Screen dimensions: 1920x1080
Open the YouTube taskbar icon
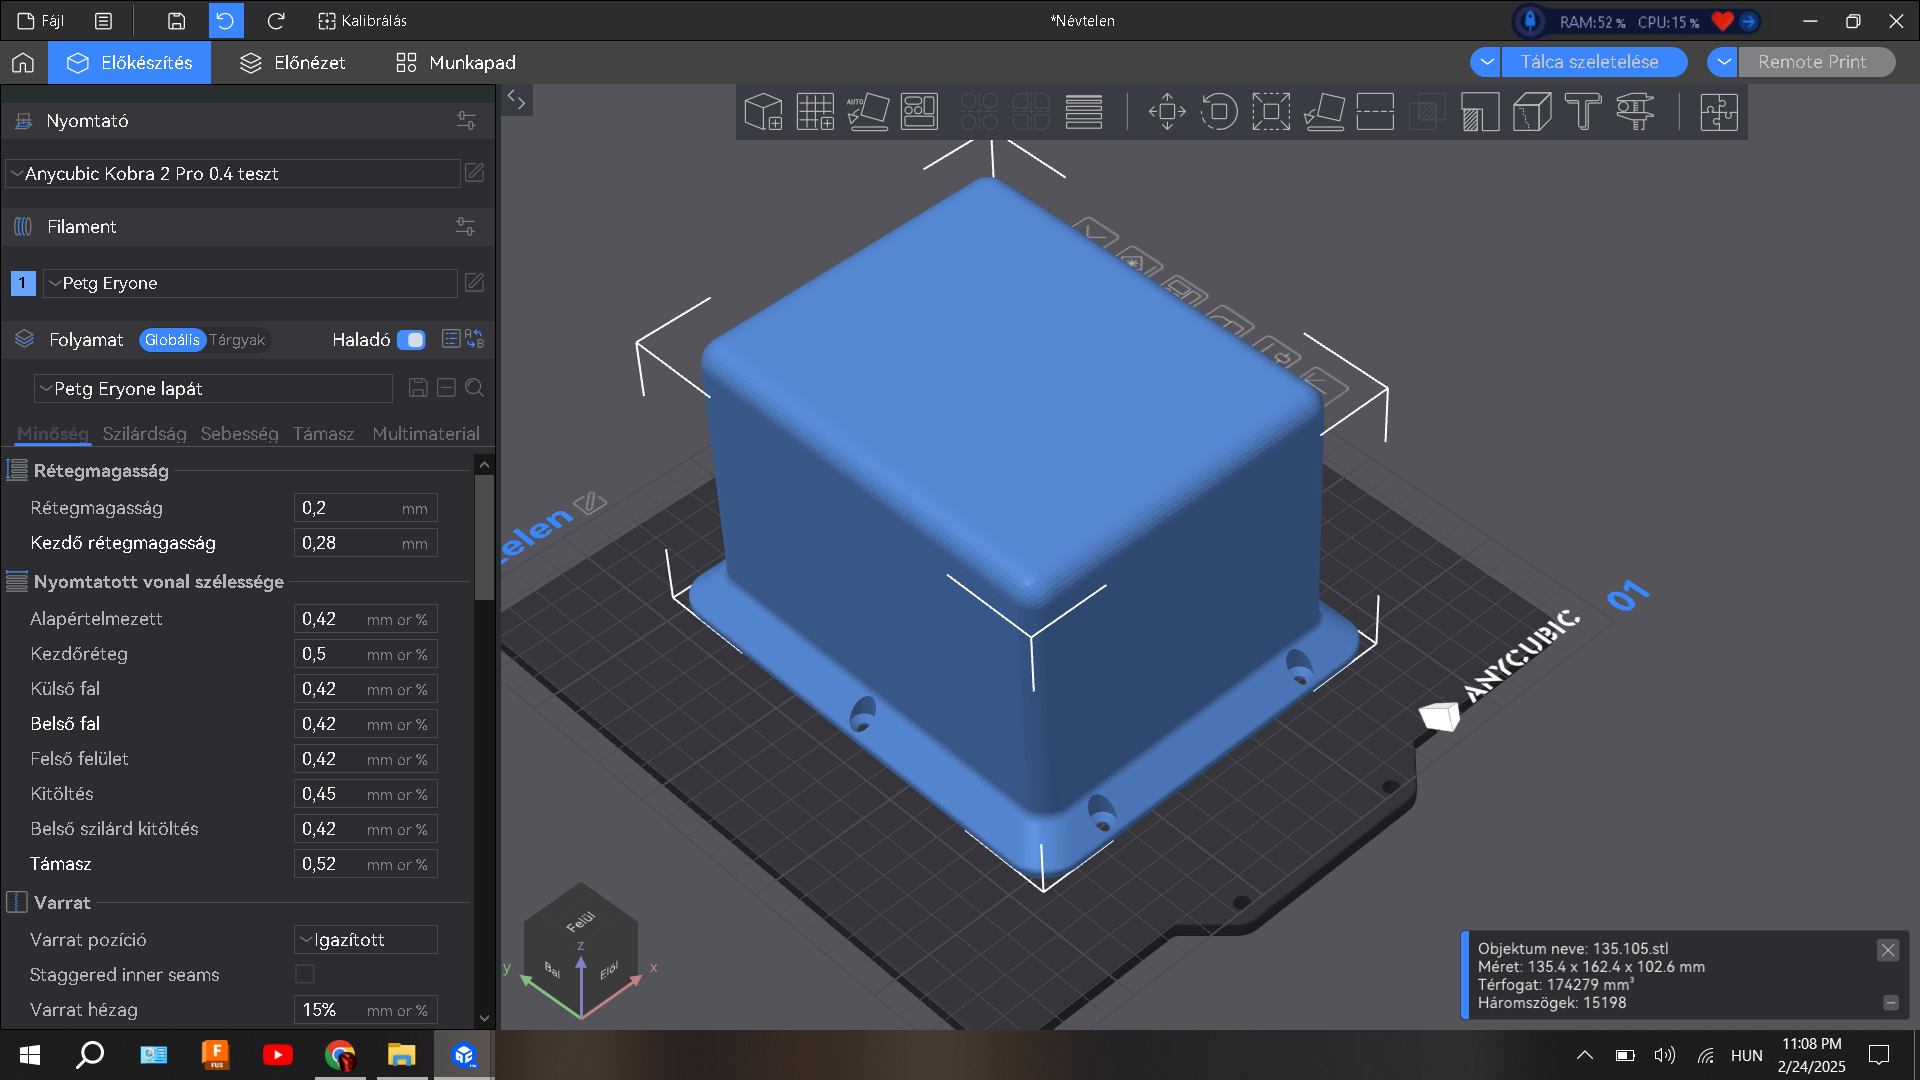[x=278, y=1055]
